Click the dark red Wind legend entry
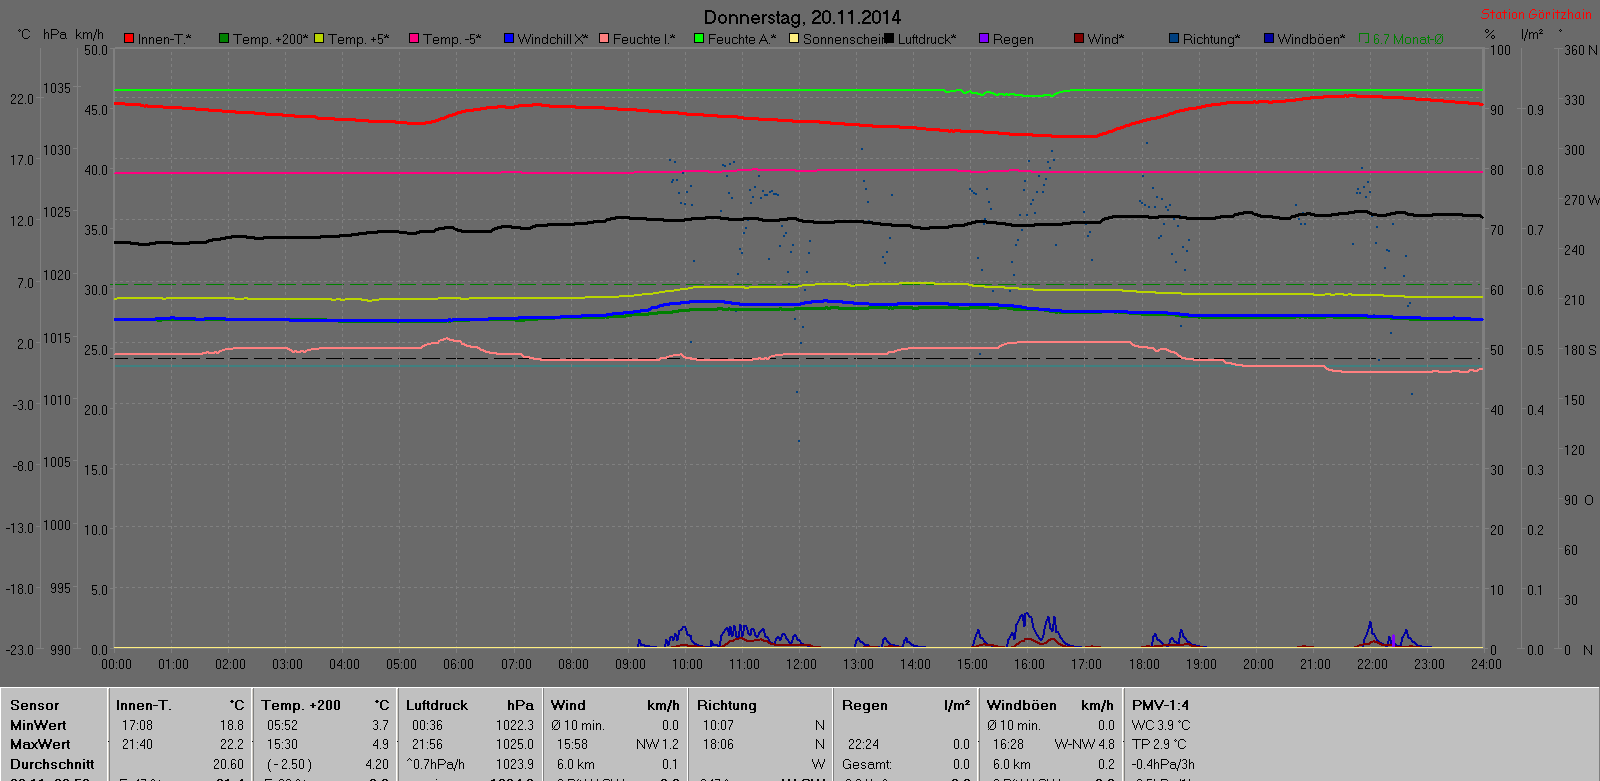 pyautogui.click(x=1079, y=39)
